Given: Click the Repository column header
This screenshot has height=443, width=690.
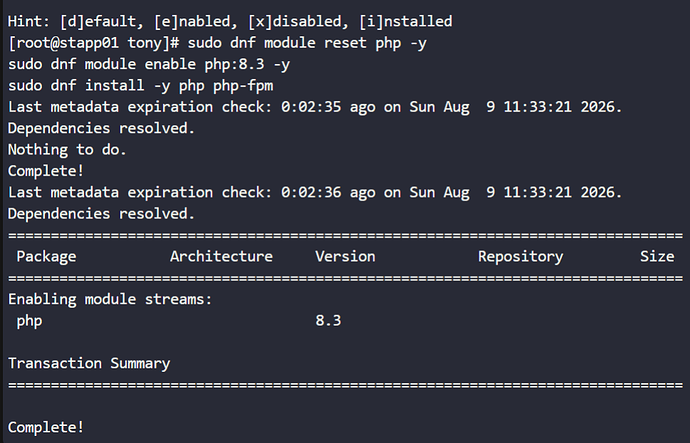Looking at the screenshot, I should click(521, 256).
